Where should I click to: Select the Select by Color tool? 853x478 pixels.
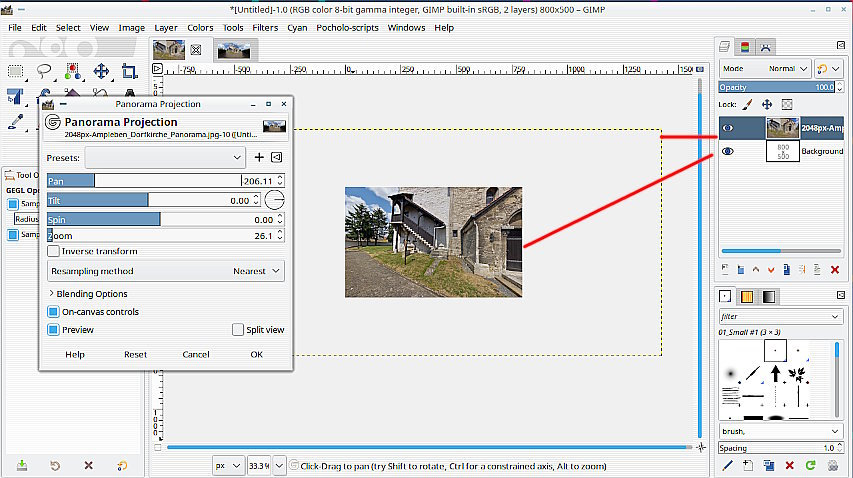tap(72, 71)
